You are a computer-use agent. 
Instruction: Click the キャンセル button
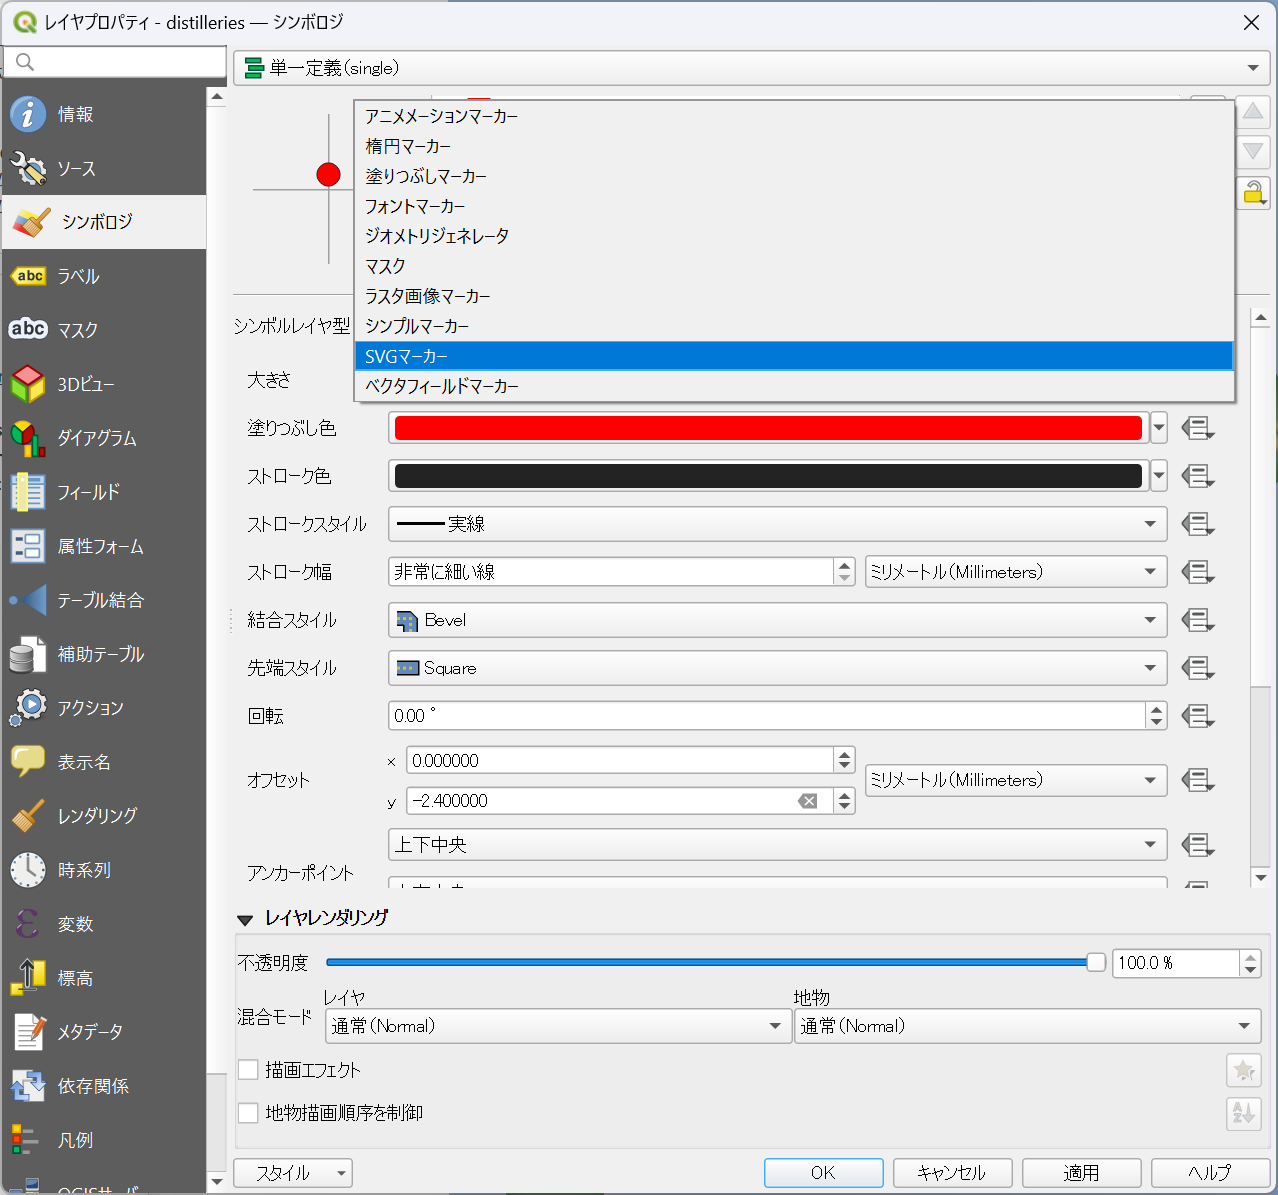coord(951,1172)
